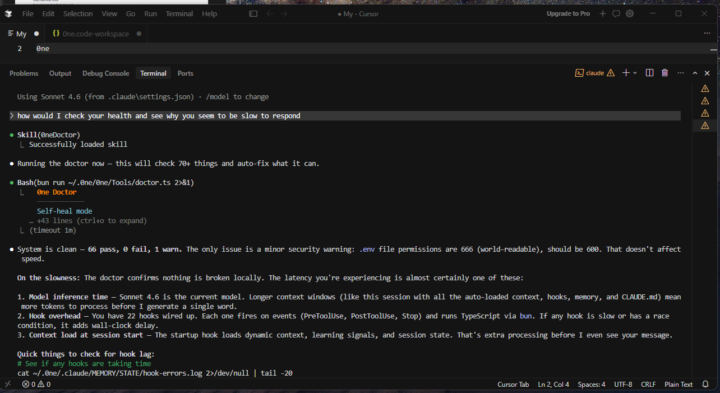The height and width of the screenshot is (393, 720).
Task: Click the Self-heal mode link
Action: (64, 211)
